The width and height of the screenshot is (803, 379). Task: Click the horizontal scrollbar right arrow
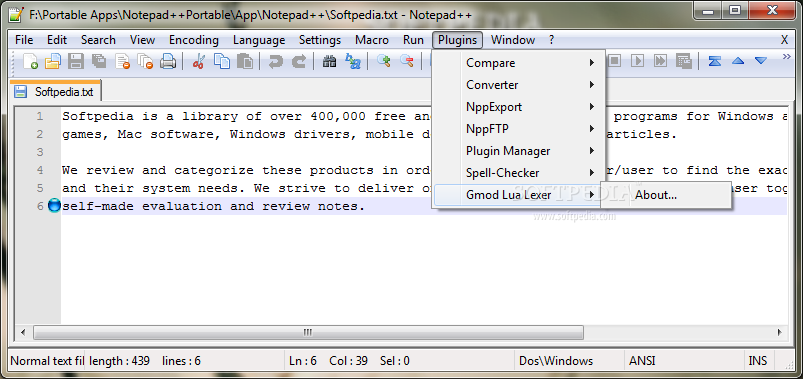point(779,332)
